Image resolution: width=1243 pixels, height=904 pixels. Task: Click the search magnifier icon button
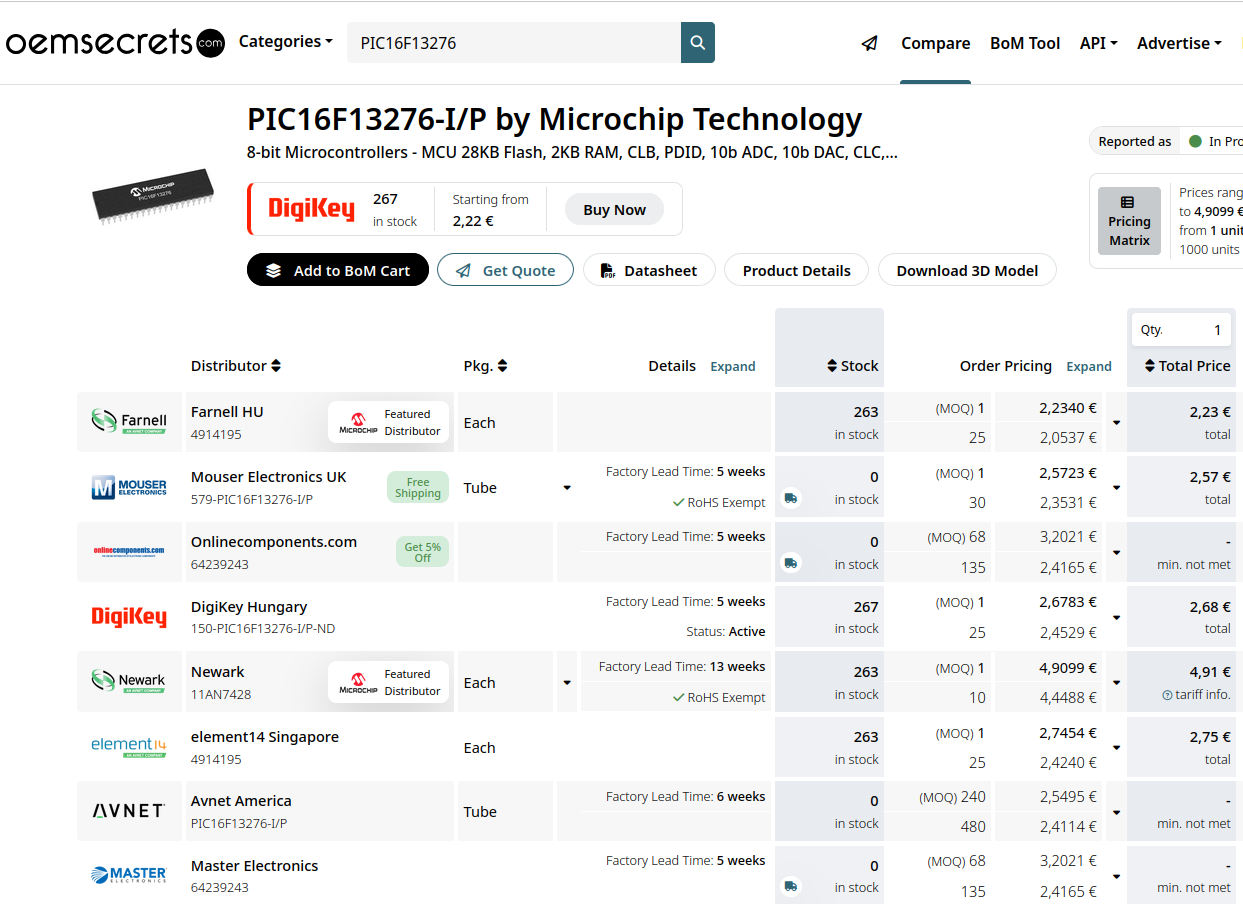click(x=697, y=43)
